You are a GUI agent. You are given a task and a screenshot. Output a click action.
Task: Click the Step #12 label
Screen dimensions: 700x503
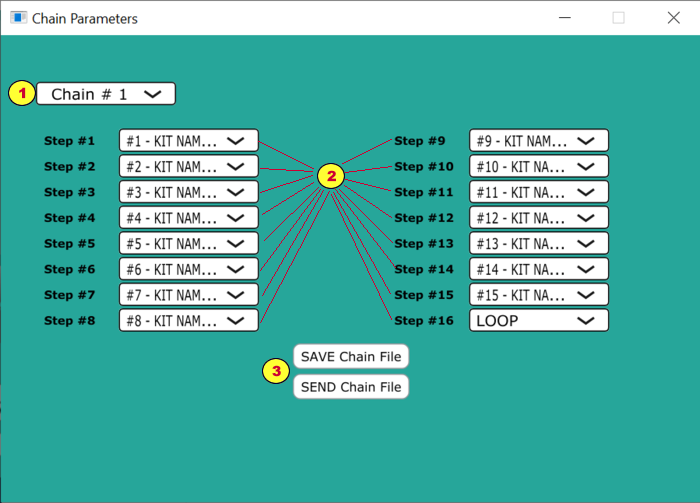tap(424, 218)
